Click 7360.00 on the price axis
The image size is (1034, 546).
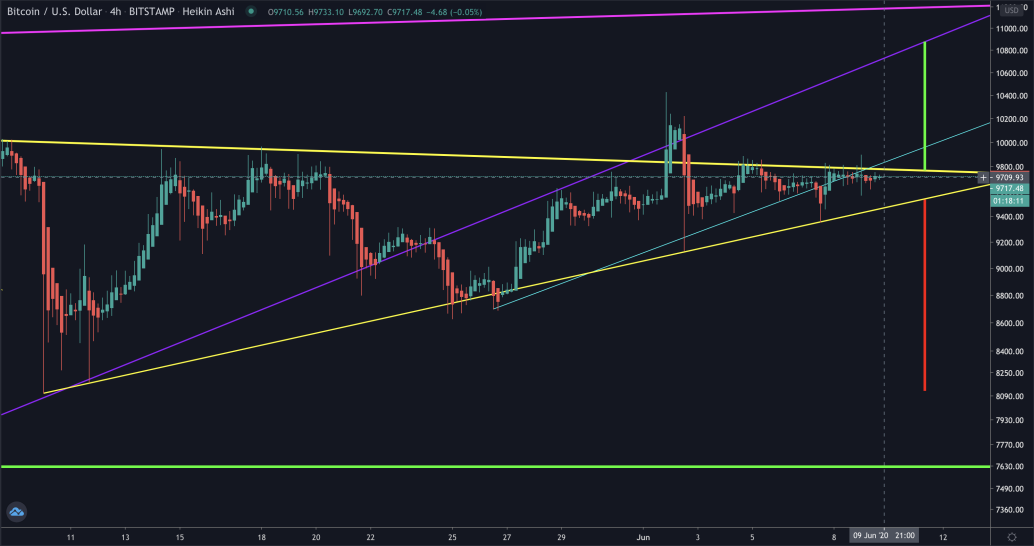point(1010,510)
